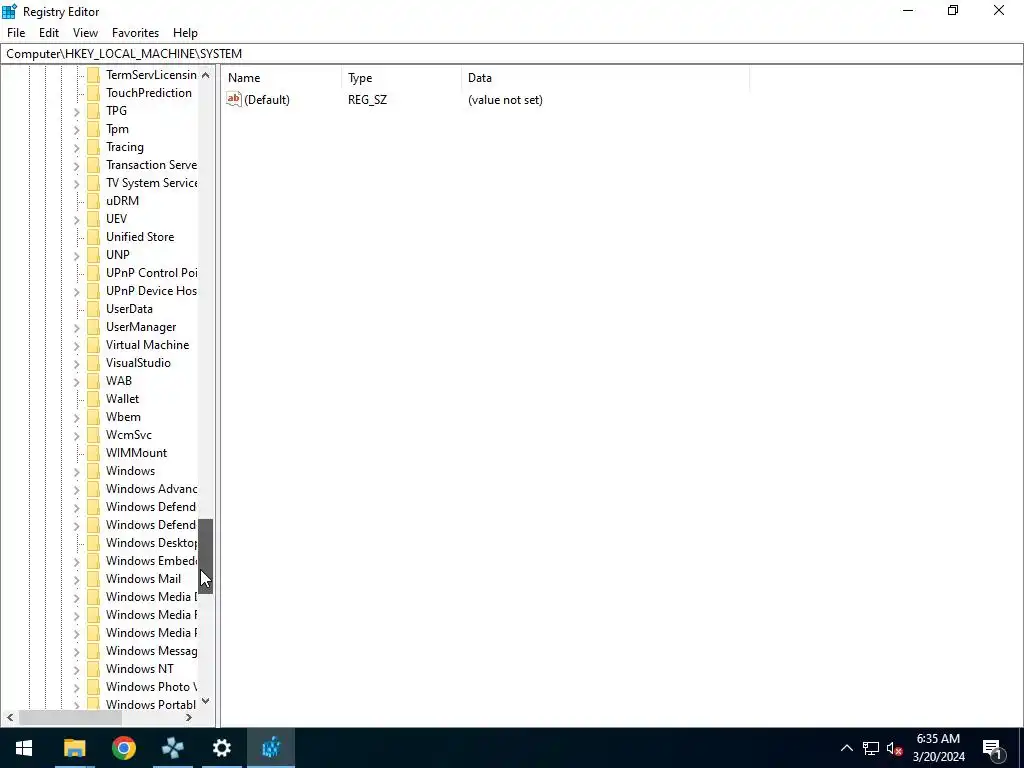Image resolution: width=1024 pixels, height=768 pixels.
Task: Select the Windows Portable key
Action: coord(151,705)
